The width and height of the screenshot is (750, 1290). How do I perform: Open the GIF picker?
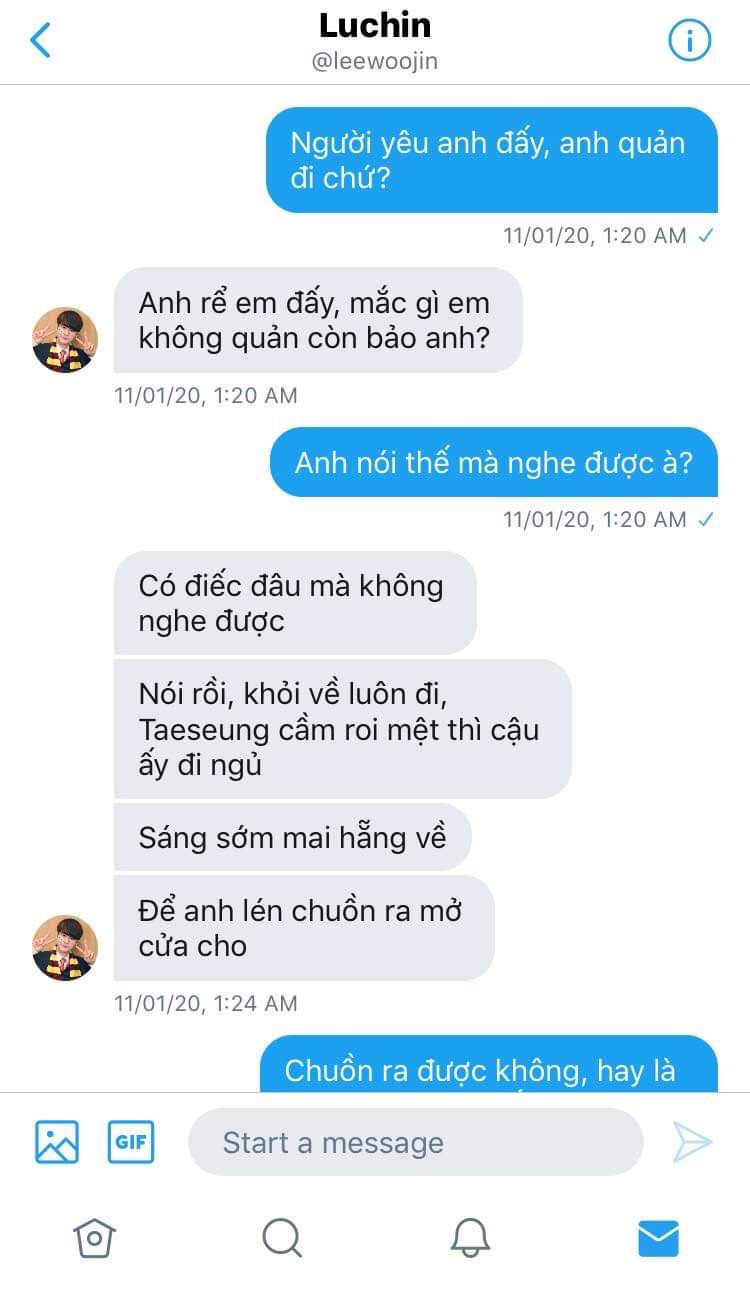[x=131, y=1141]
